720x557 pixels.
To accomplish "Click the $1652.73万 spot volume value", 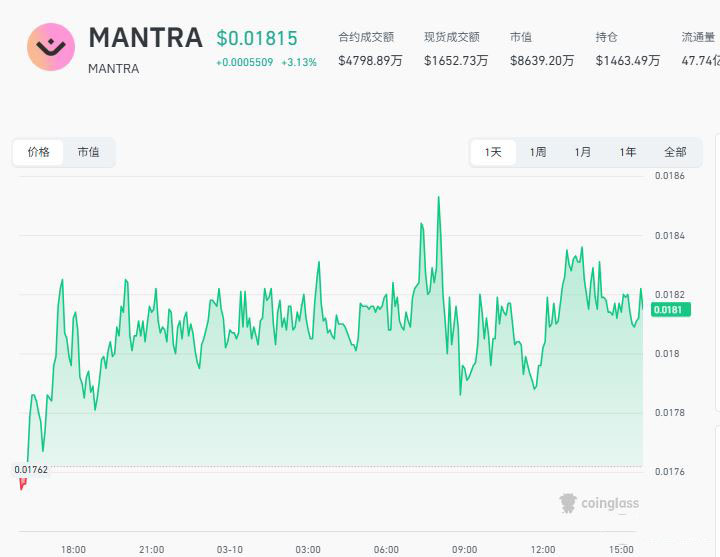I will [x=456, y=61].
